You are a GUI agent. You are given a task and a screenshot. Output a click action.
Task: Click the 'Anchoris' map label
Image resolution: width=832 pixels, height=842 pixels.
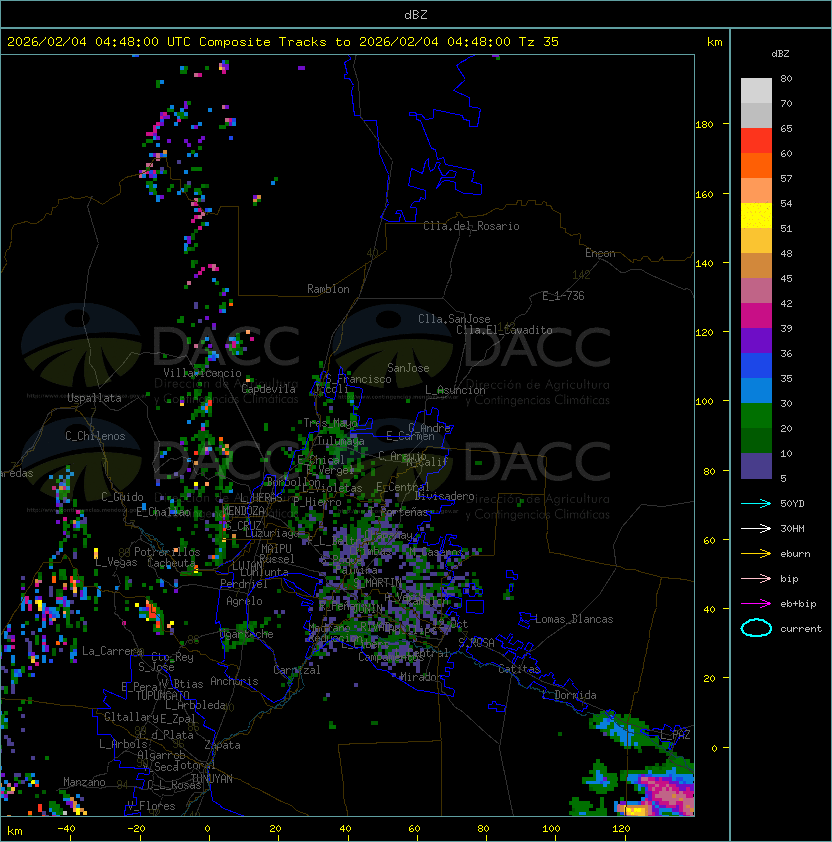click(x=234, y=681)
